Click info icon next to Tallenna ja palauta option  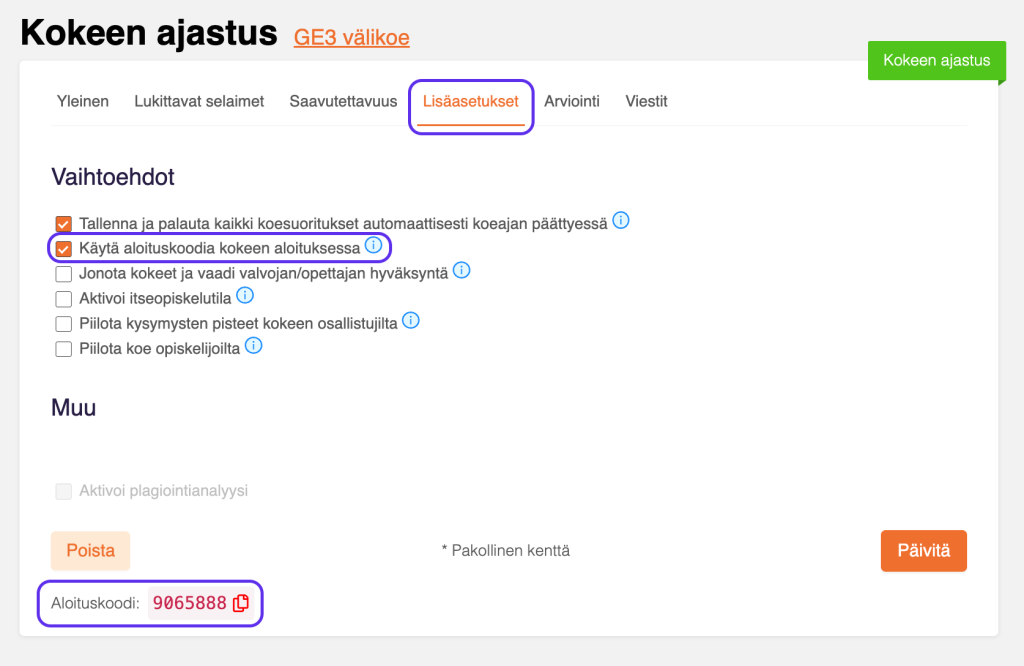tap(621, 221)
